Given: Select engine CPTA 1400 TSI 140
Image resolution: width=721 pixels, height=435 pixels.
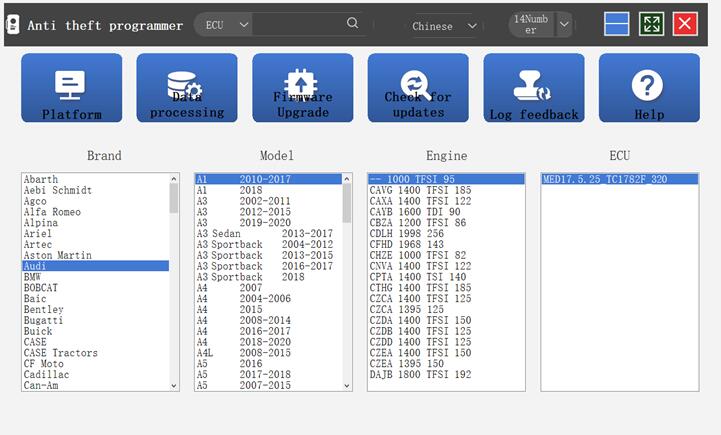Looking at the screenshot, I should click(x=446, y=277).
